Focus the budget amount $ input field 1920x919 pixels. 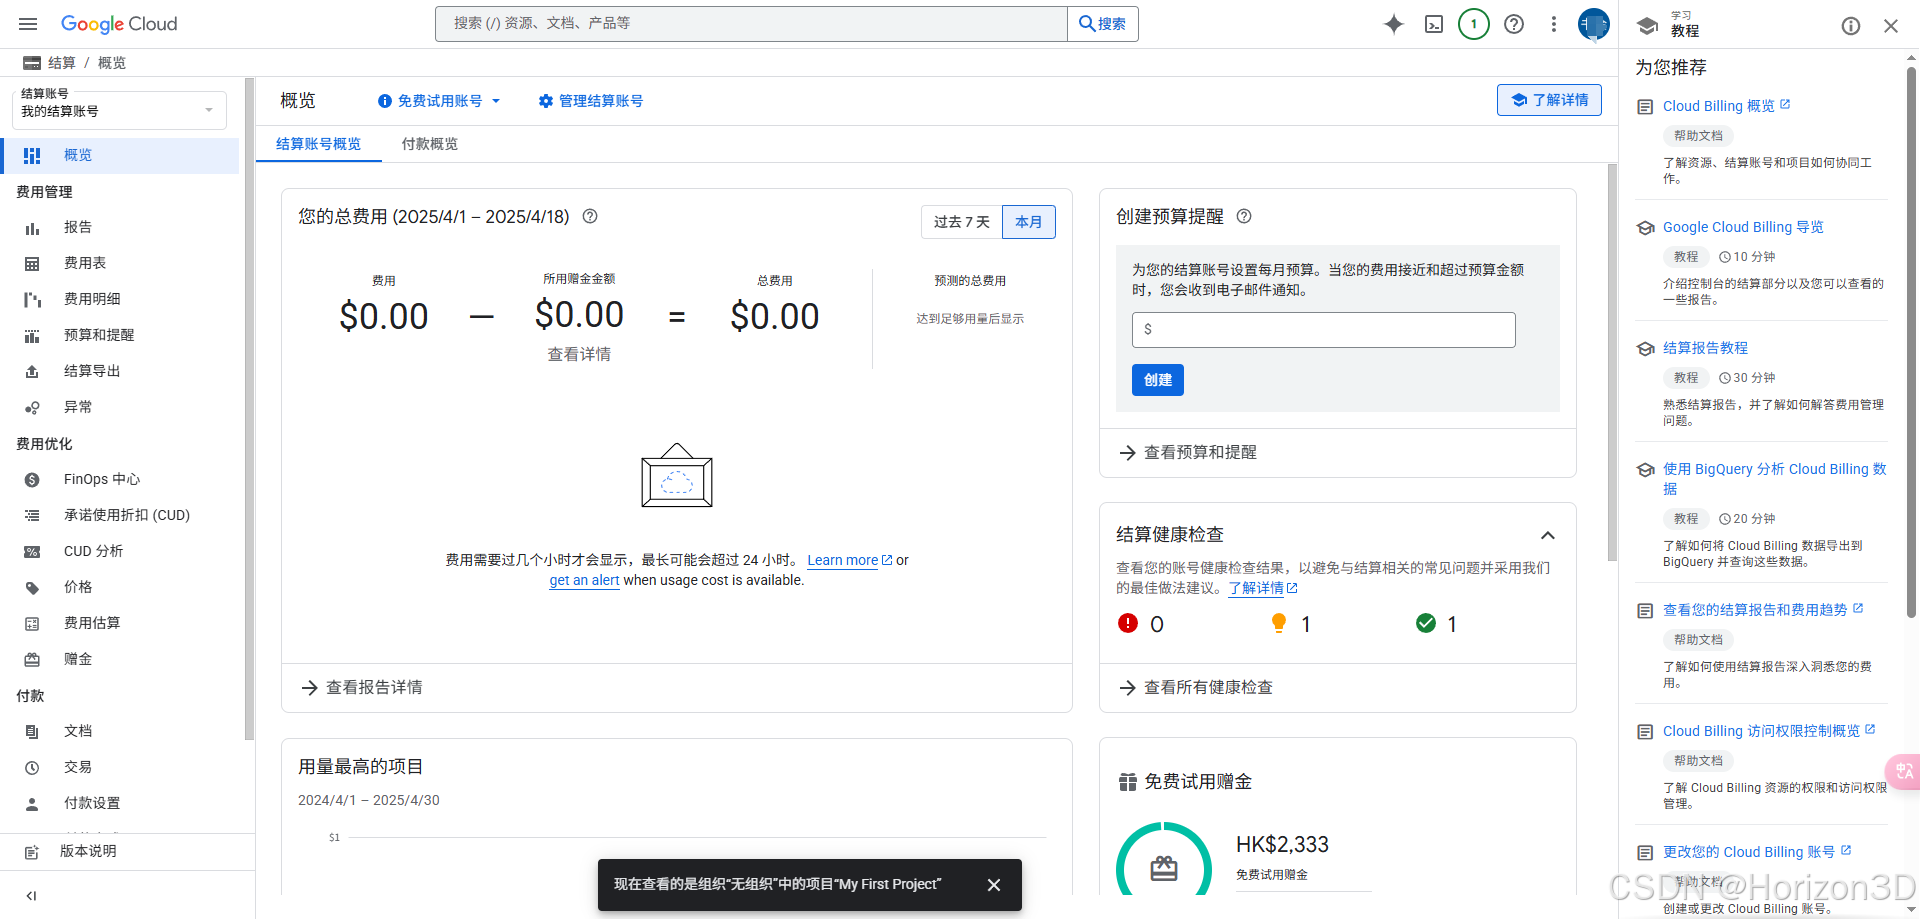[x=1324, y=330]
